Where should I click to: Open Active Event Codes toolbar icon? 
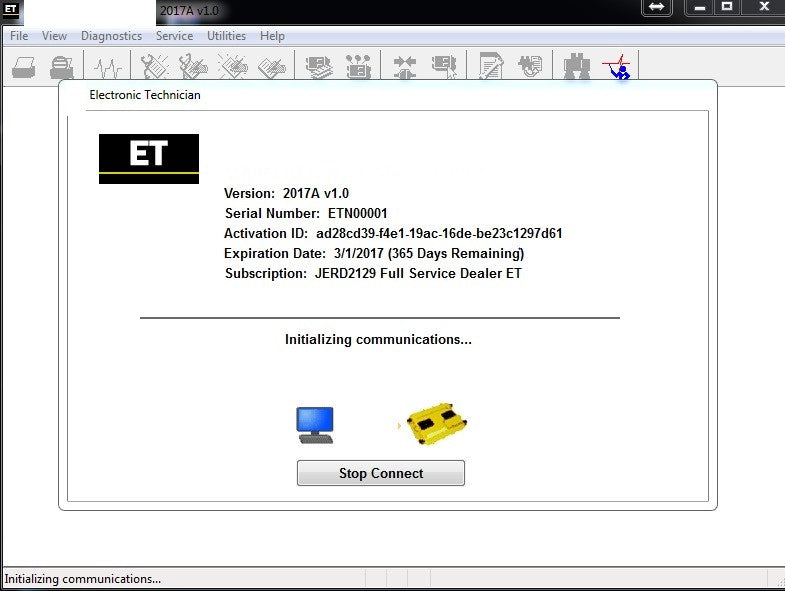pyautogui.click(x=233, y=67)
